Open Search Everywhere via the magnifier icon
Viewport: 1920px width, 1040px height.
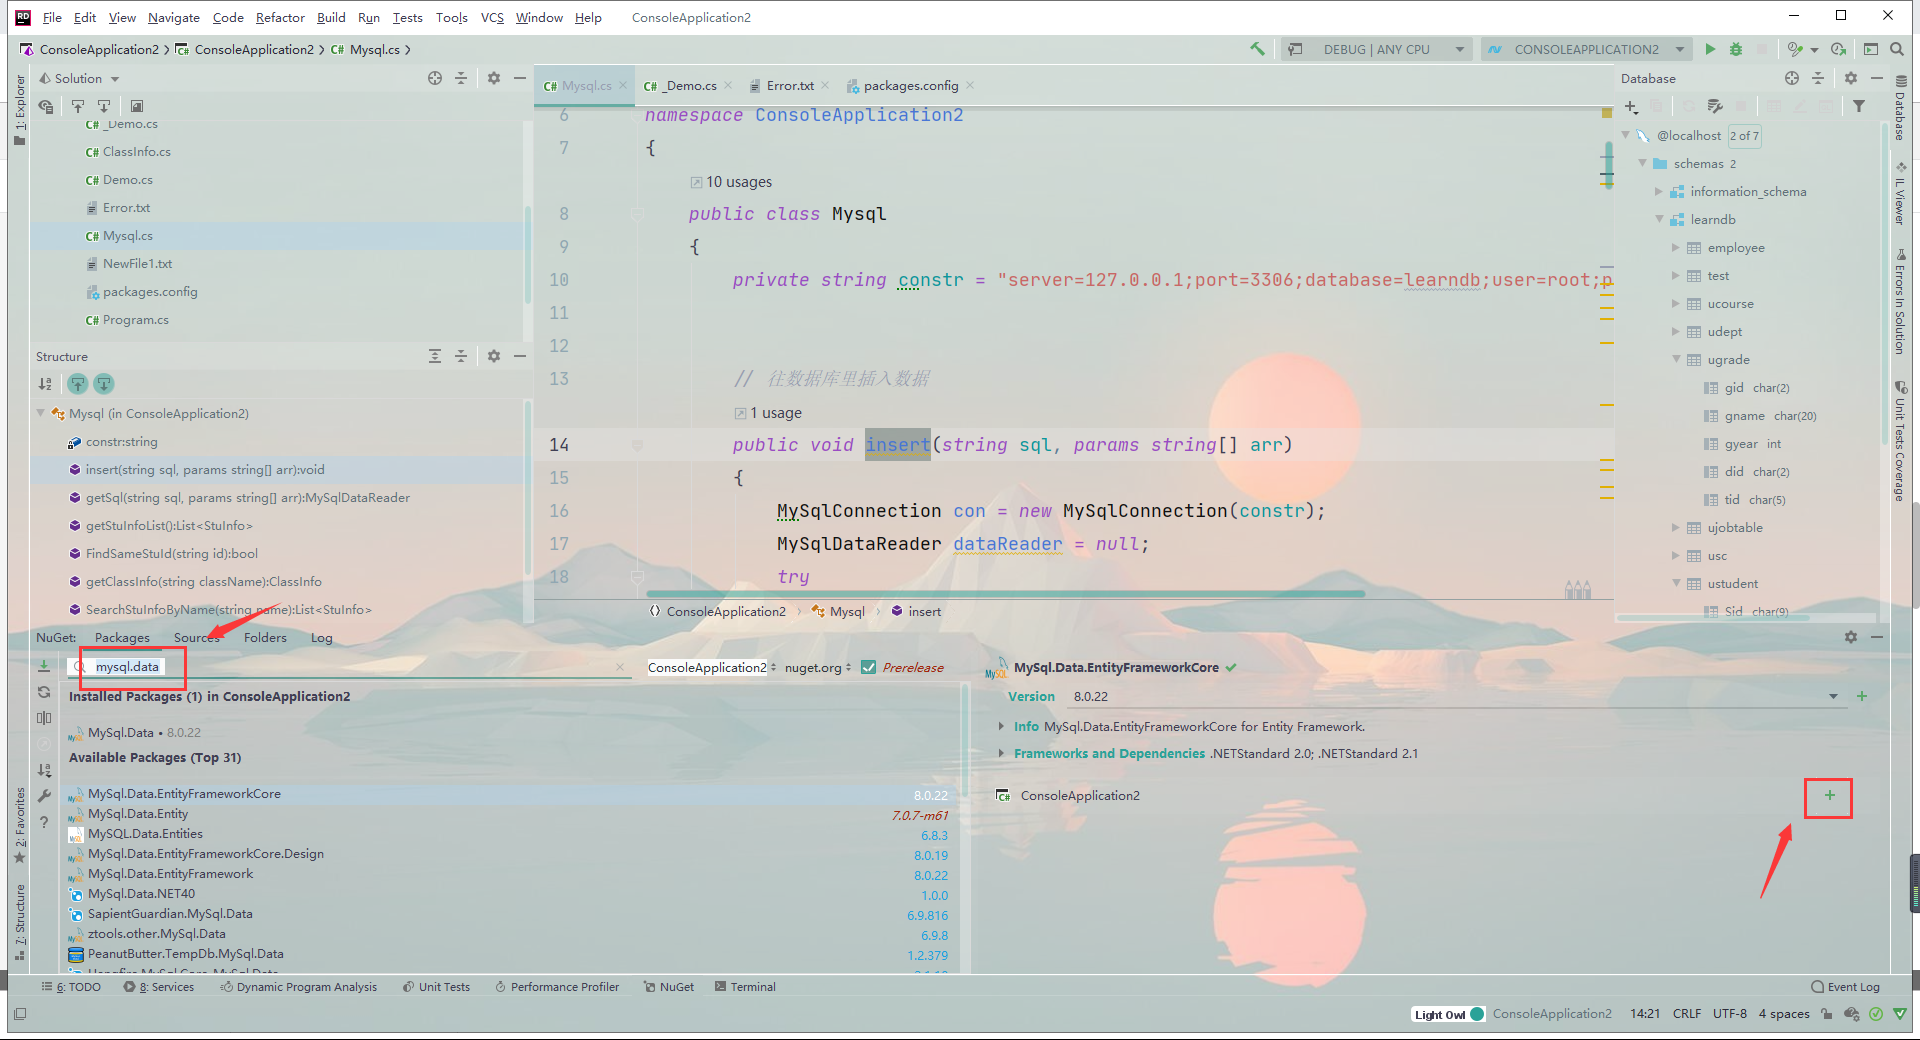[1896, 48]
